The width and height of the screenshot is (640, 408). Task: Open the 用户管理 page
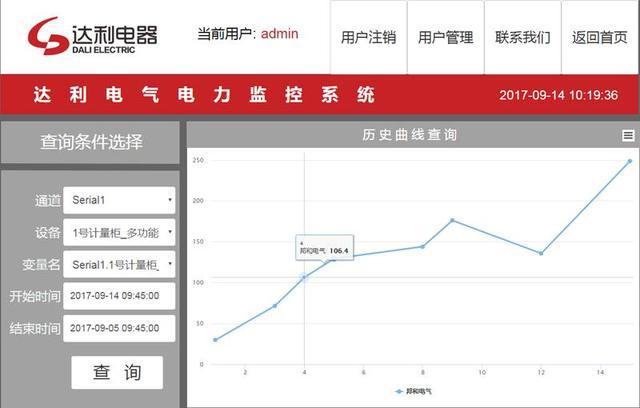pyautogui.click(x=445, y=38)
